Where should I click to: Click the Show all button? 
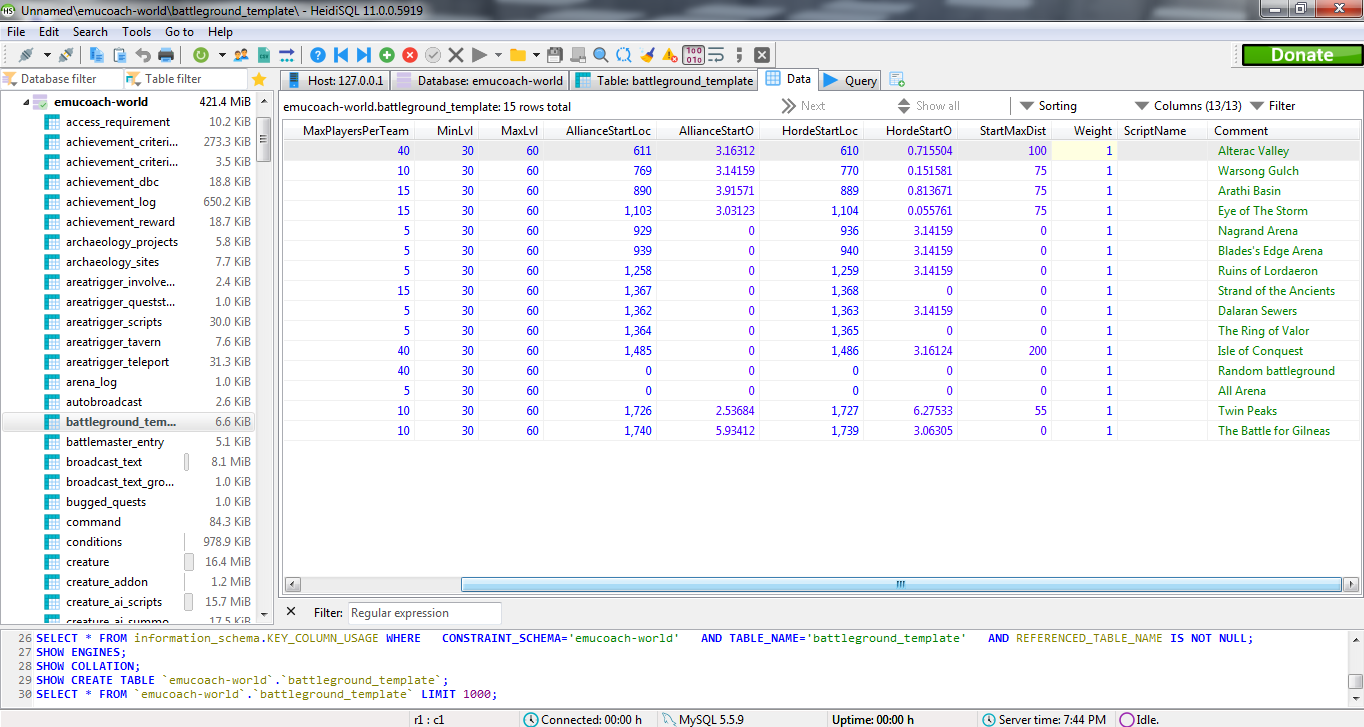[x=929, y=106]
